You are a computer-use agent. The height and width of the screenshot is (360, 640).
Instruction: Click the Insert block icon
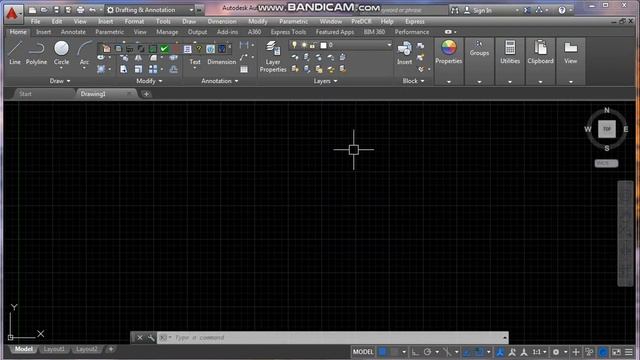pyautogui.click(x=404, y=53)
